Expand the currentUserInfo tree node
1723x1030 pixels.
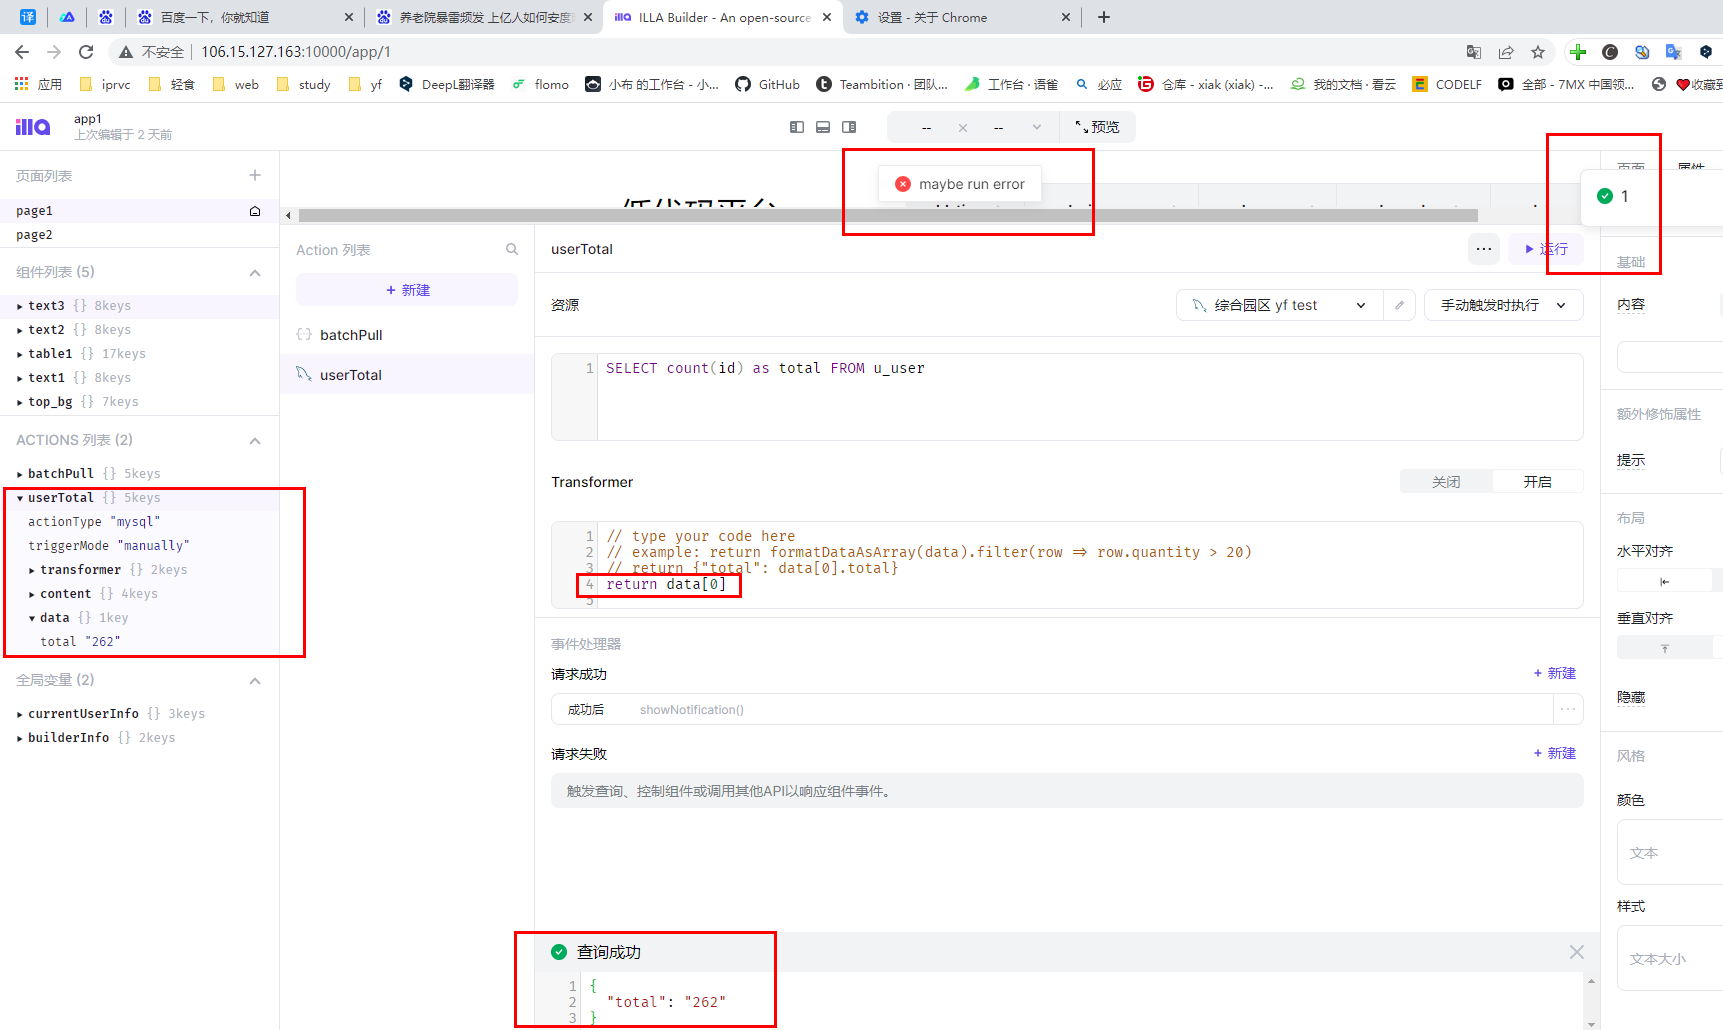(x=20, y=714)
